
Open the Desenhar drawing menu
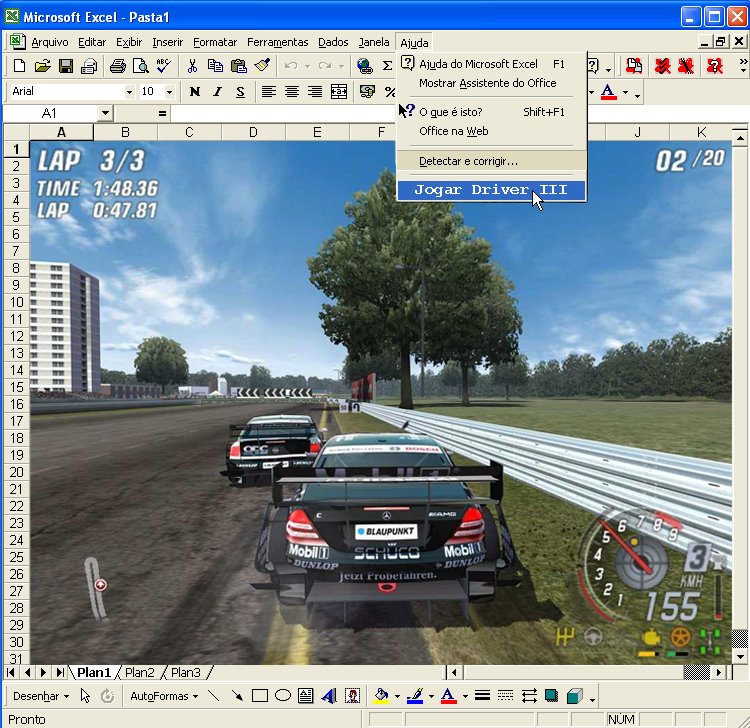coord(41,696)
